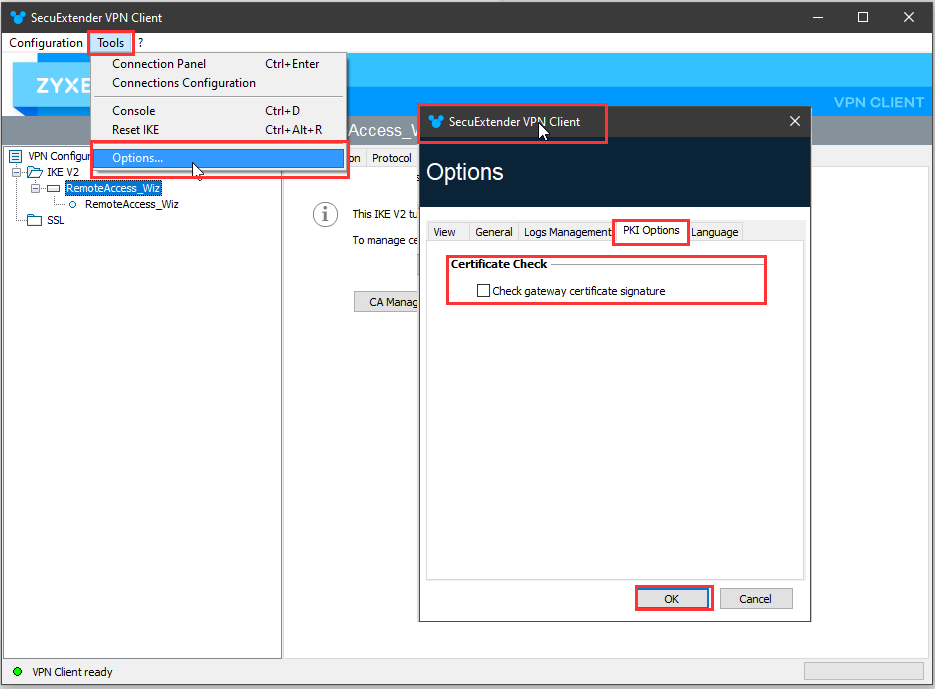Switch to the Logs Management tab

click(567, 232)
